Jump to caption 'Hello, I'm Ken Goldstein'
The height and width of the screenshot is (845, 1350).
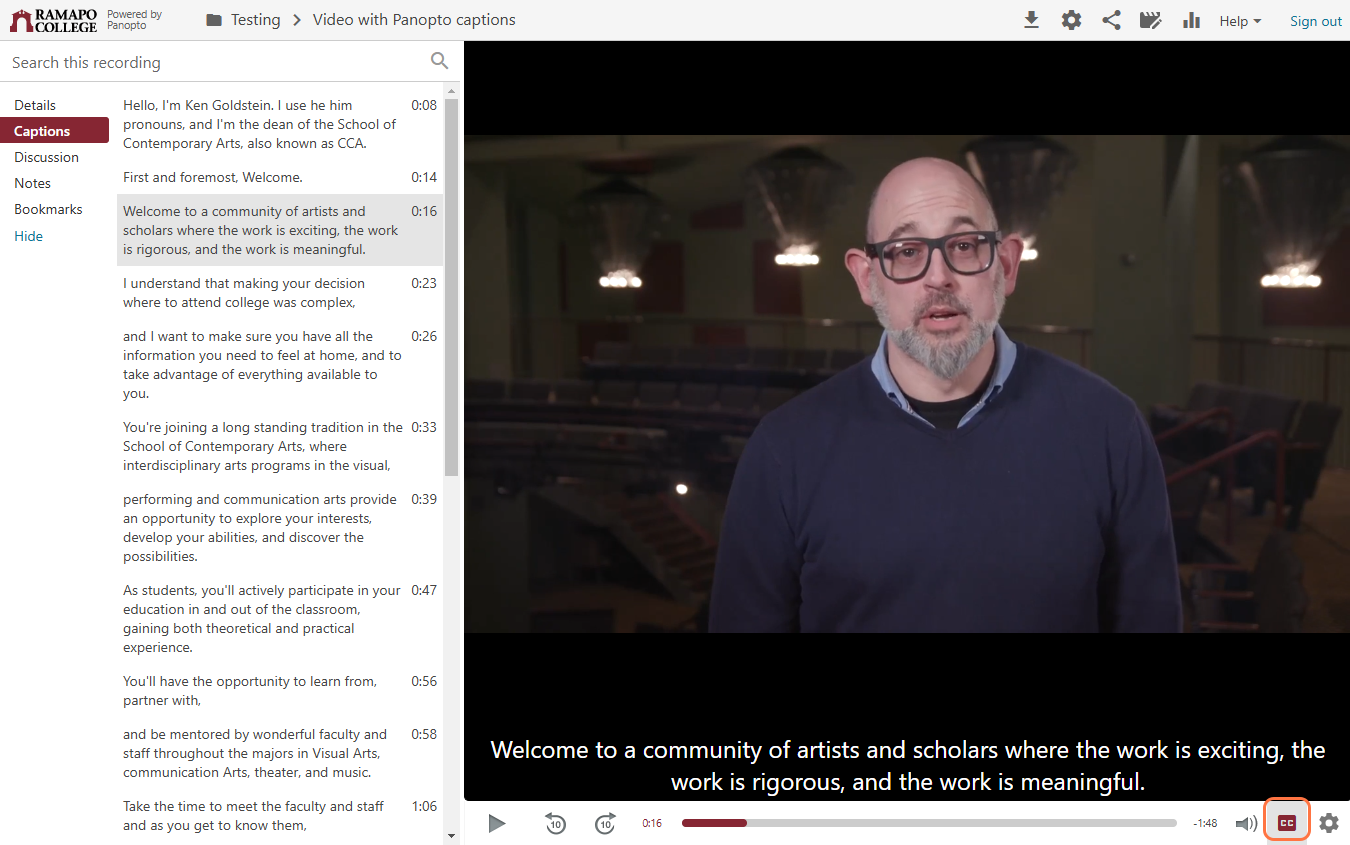click(280, 124)
